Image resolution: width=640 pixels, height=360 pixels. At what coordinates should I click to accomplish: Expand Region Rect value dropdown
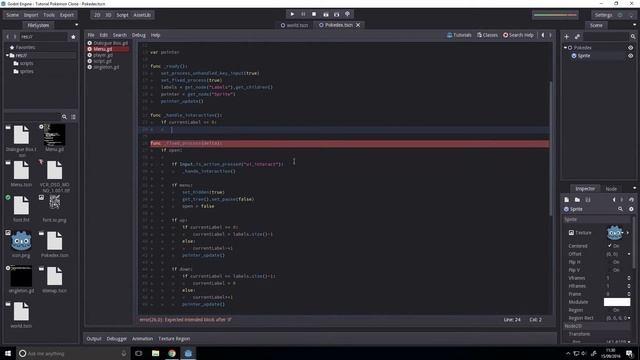click(x=629, y=318)
